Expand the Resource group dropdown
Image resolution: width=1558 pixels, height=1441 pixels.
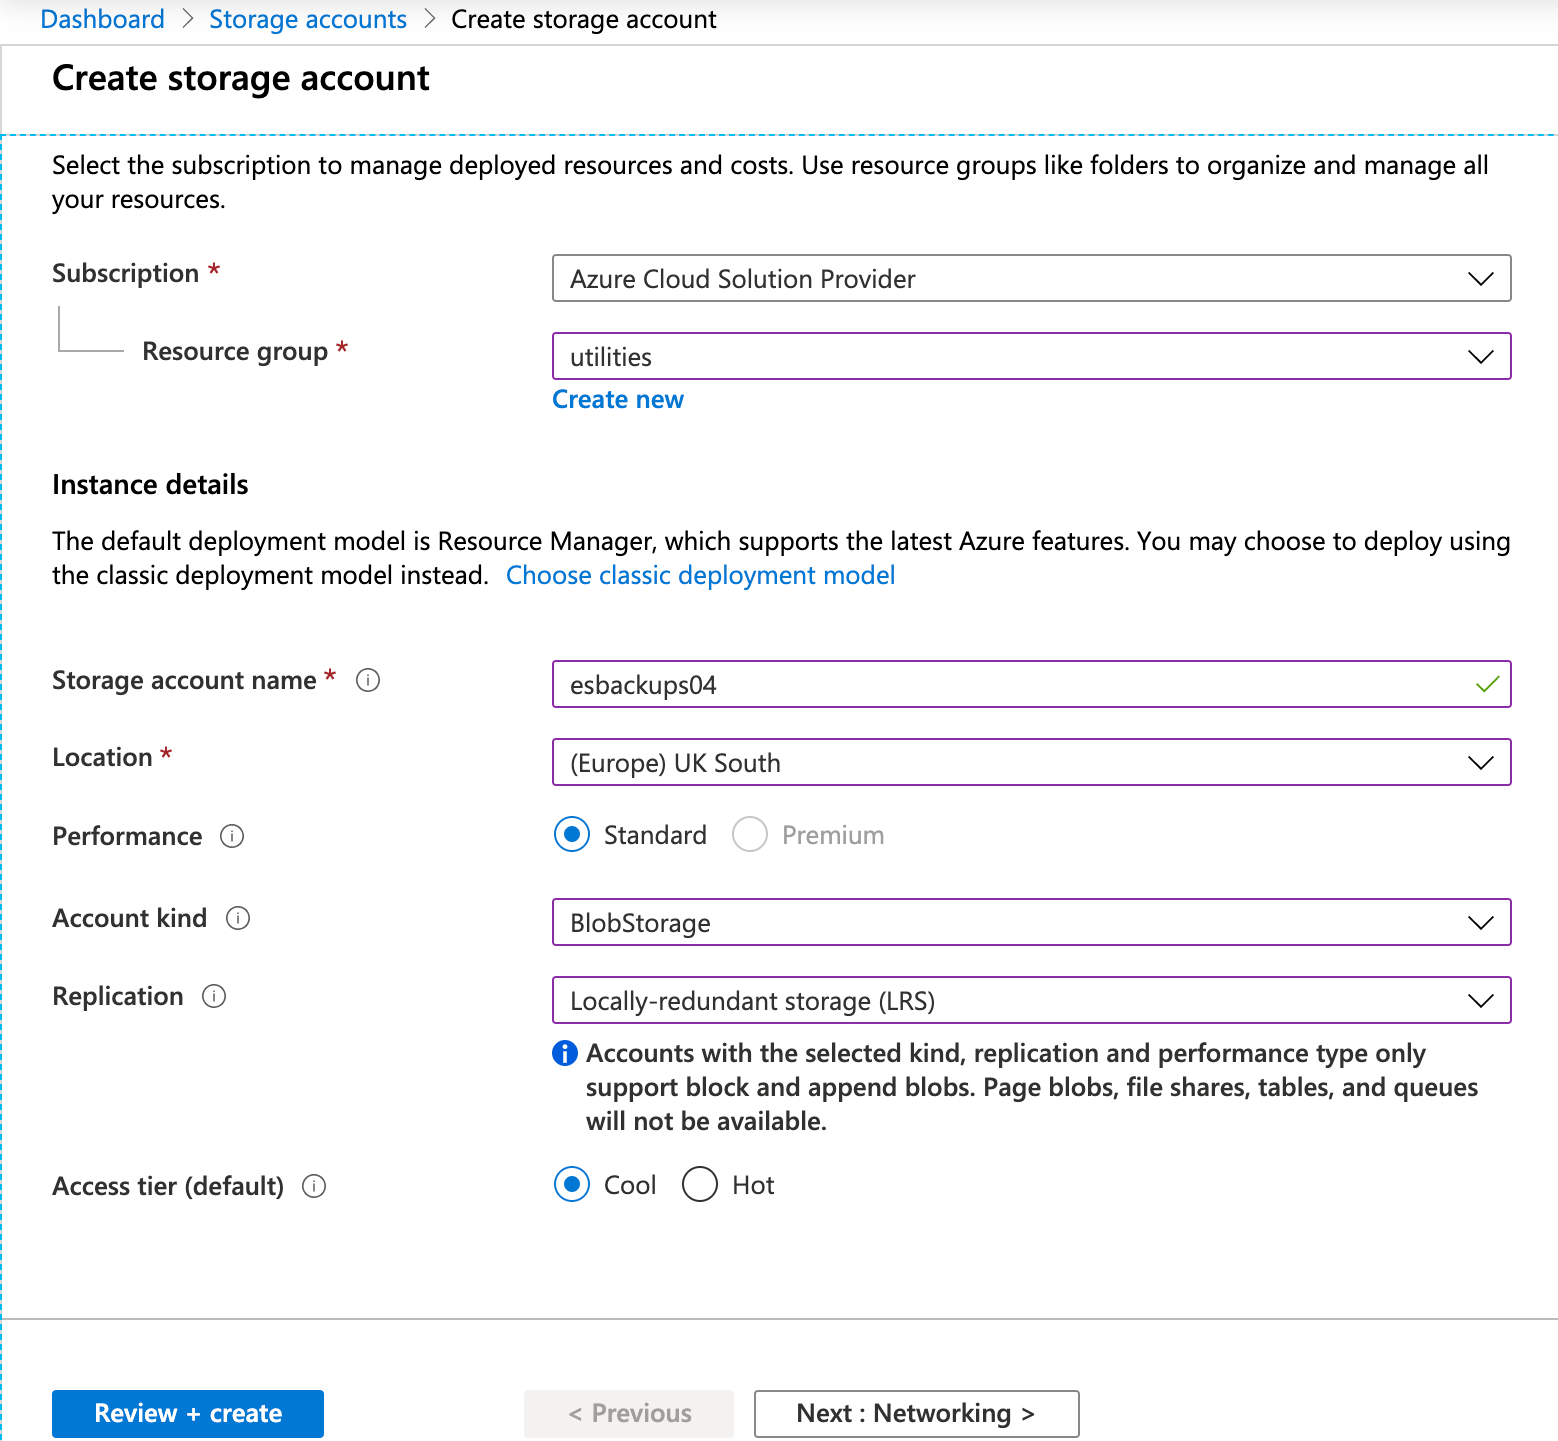tap(1030, 357)
